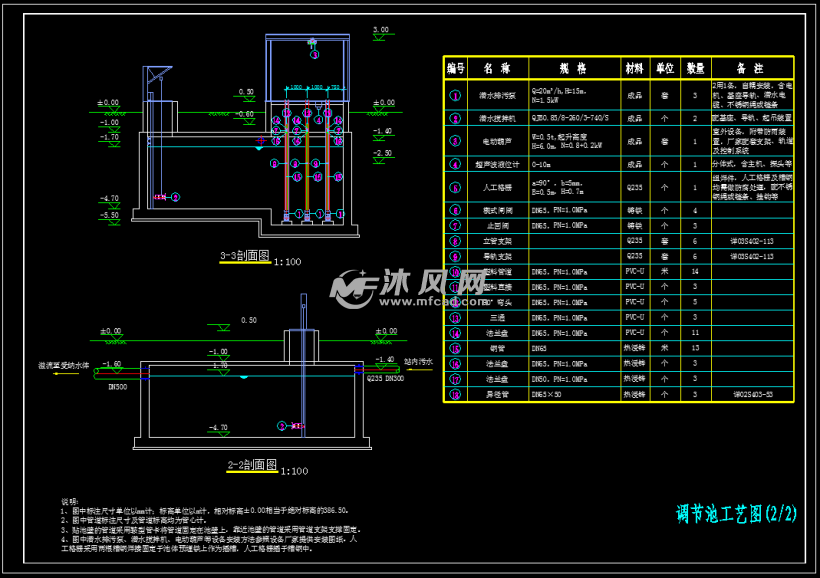The height and width of the screenshot is (578, 820).
Task: Click the quantity '14' for item 10
Action: tap(695, 271)
